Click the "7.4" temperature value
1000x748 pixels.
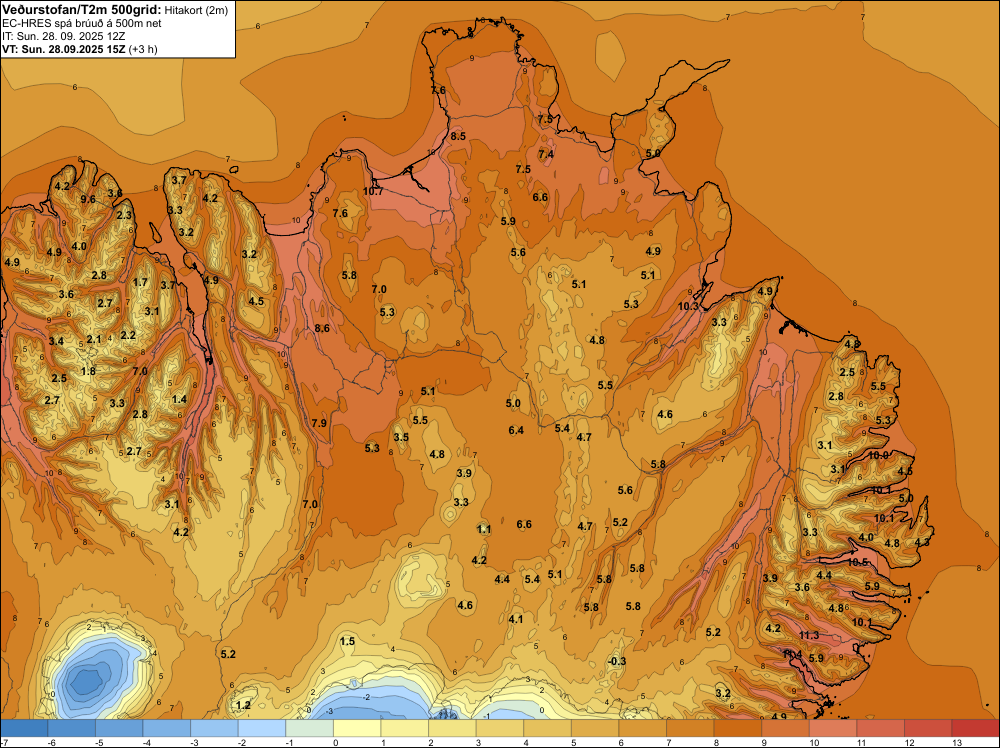546,154
